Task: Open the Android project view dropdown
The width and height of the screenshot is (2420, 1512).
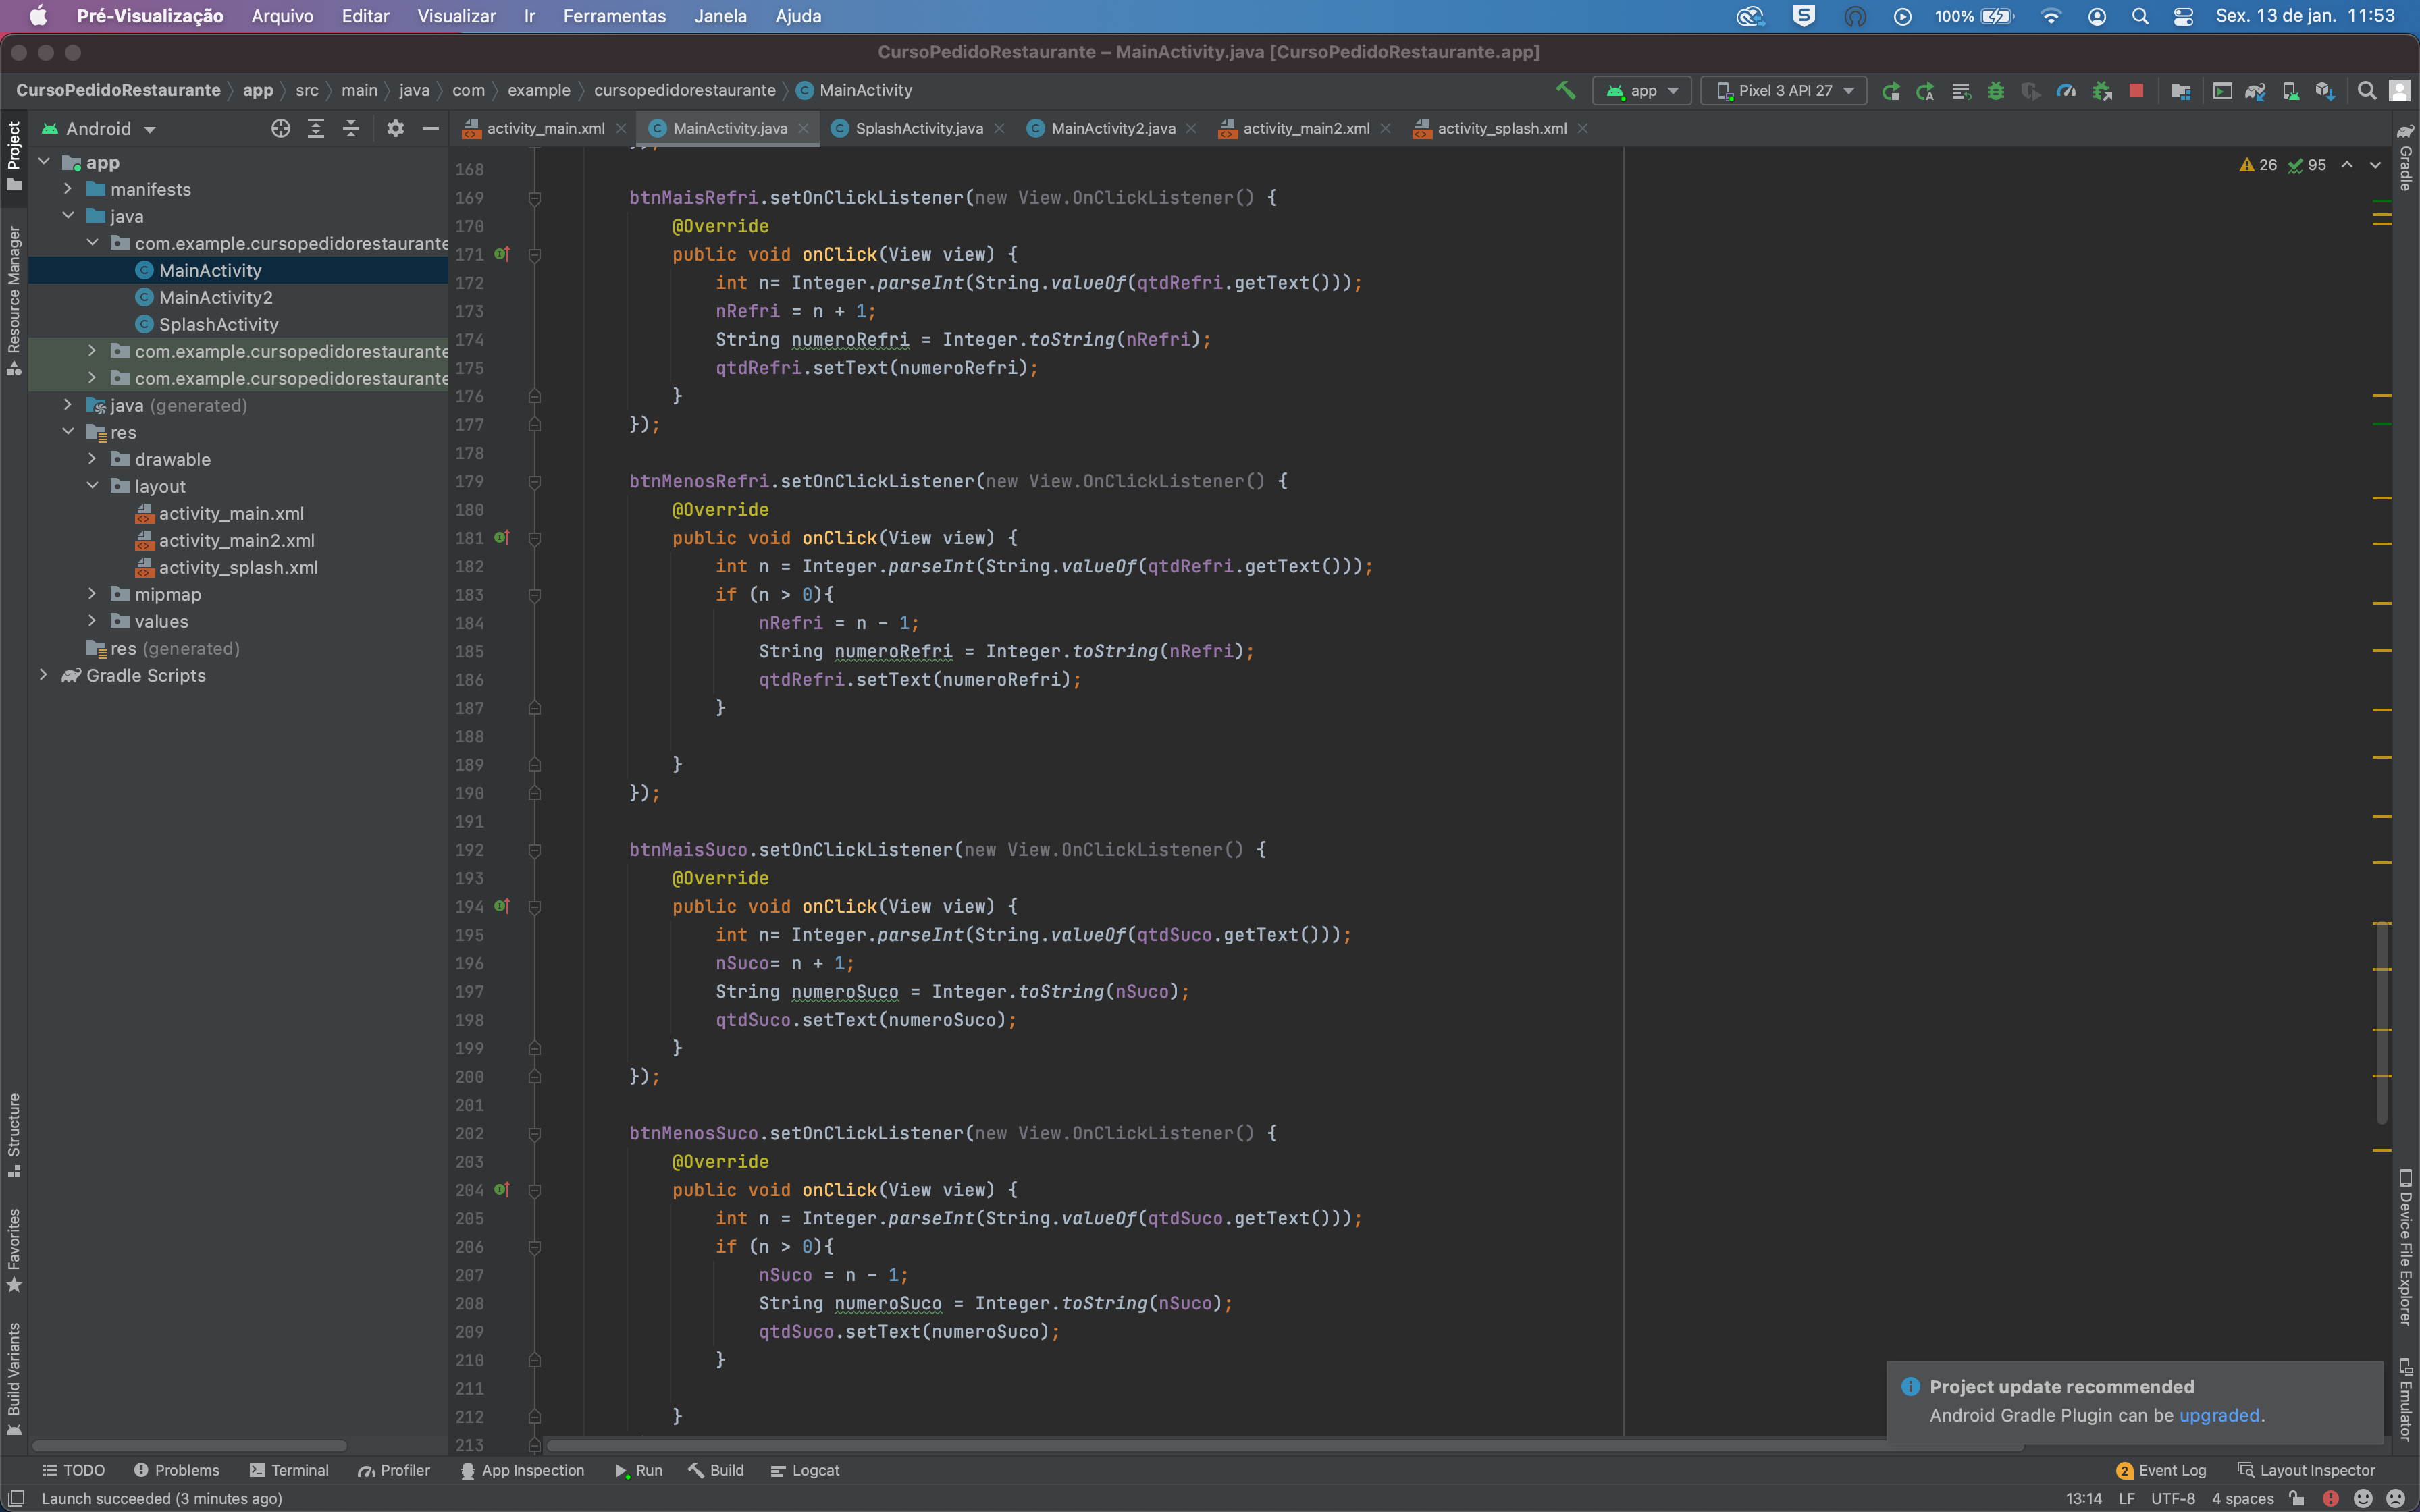Action: point(99,129)
